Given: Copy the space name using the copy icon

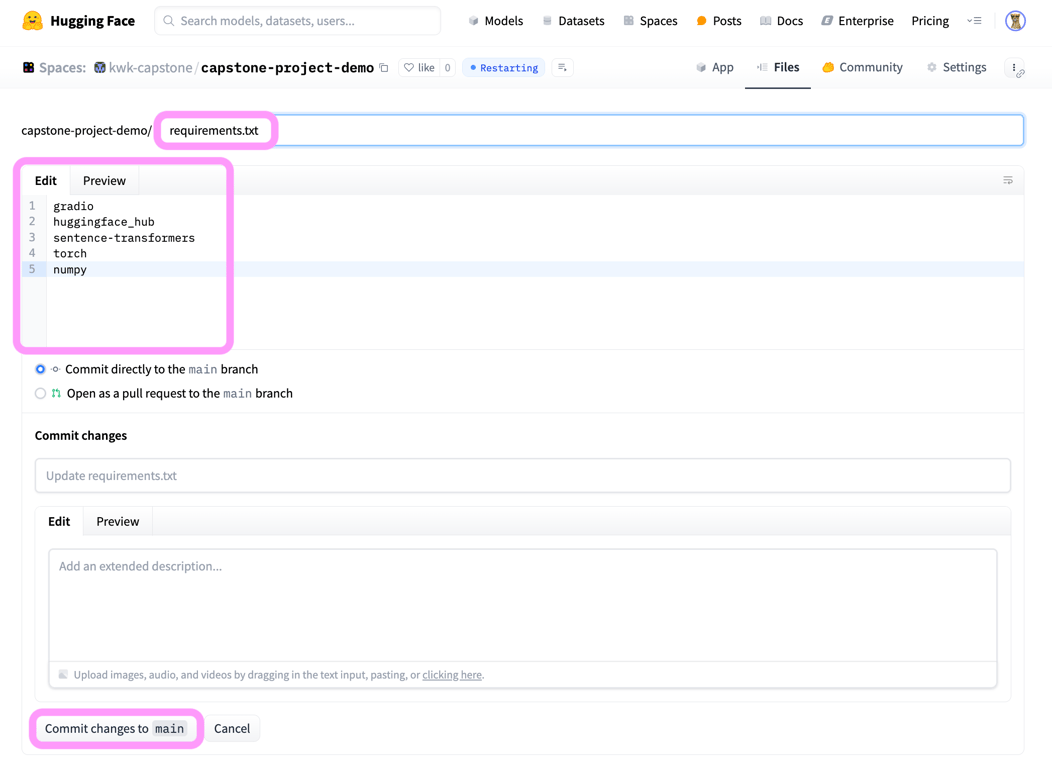Looking at the screenshot, I should (384, 68).
